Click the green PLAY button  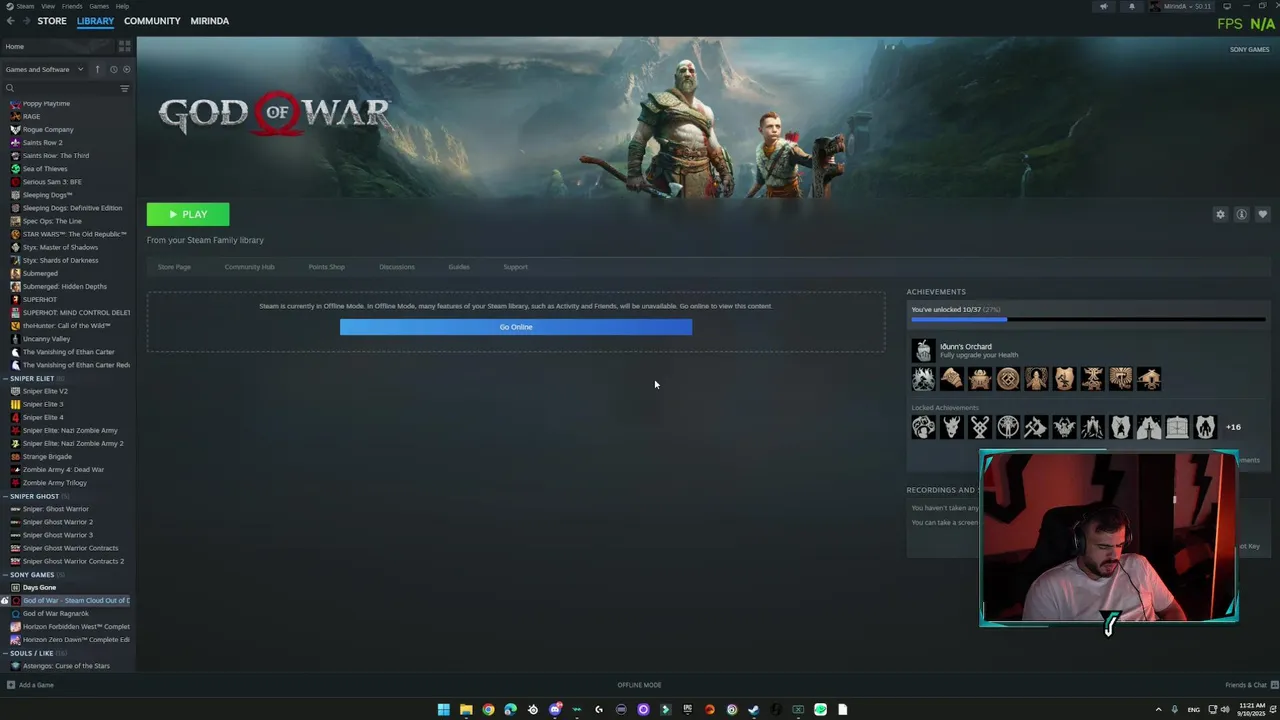(188, 214)
